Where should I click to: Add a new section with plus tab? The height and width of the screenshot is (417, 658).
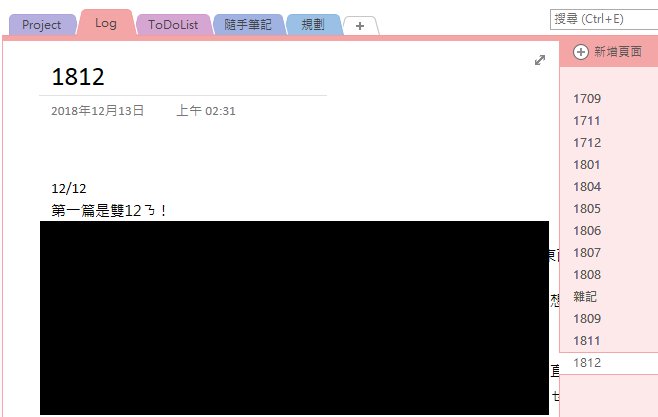[x=360, y=26]
